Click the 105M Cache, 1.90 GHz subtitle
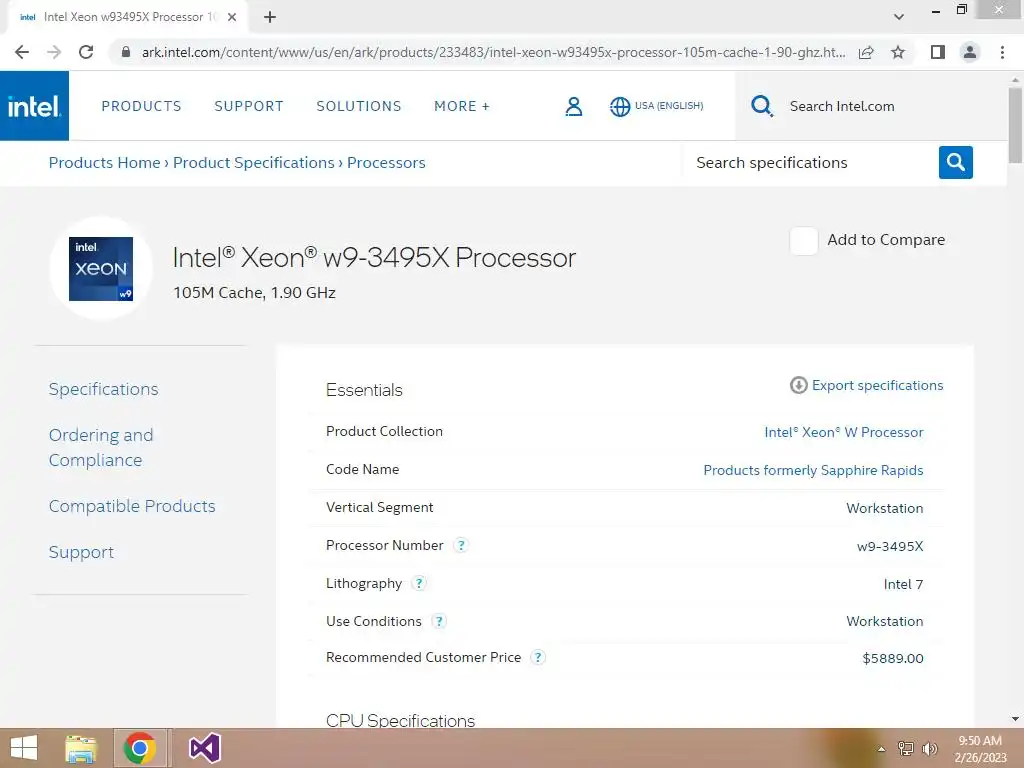 click(x=254, y=293)
